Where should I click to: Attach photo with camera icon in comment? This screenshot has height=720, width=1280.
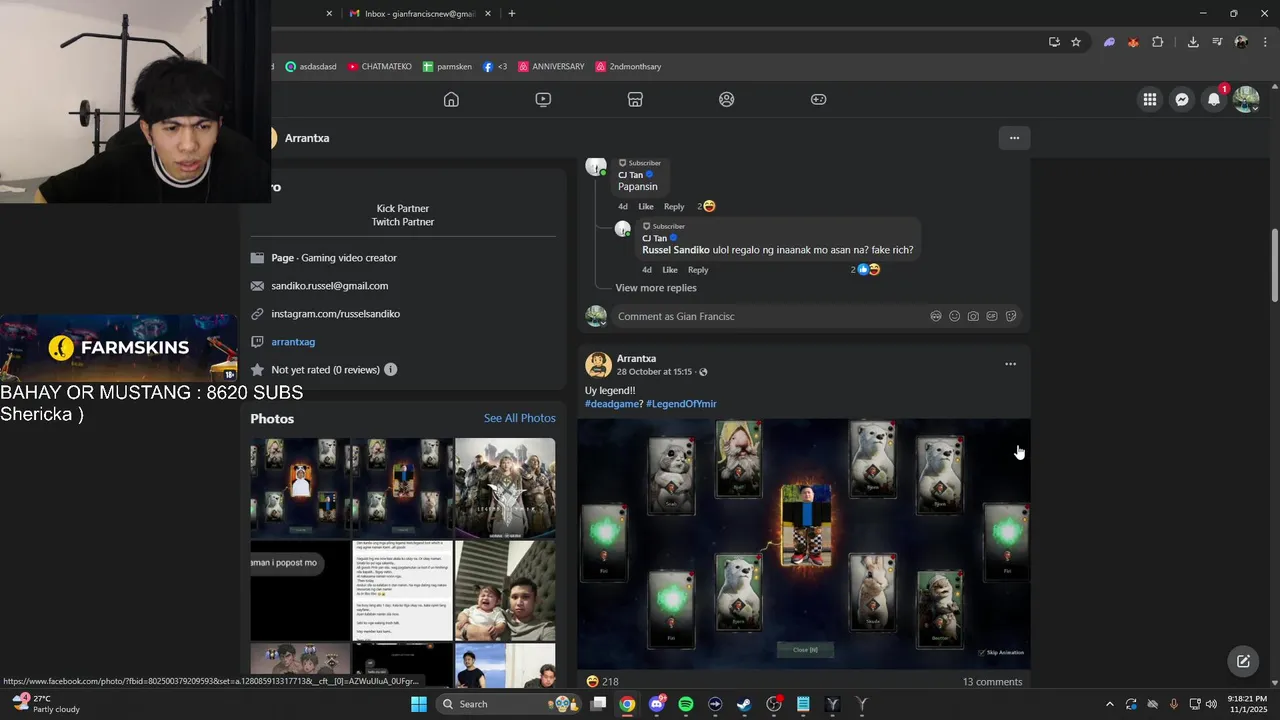[973, 316]
